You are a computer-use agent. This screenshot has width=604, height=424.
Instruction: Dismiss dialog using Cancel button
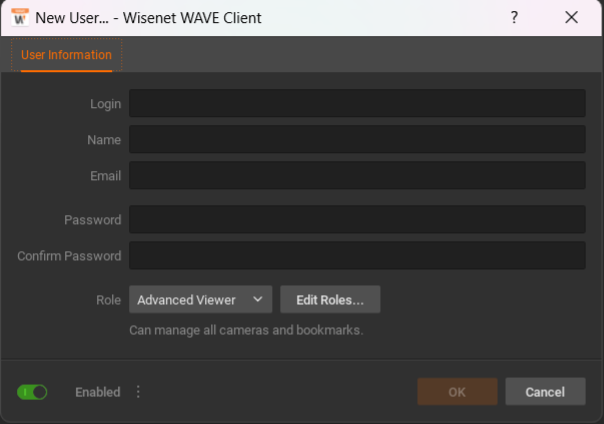[x=545, y=391]
